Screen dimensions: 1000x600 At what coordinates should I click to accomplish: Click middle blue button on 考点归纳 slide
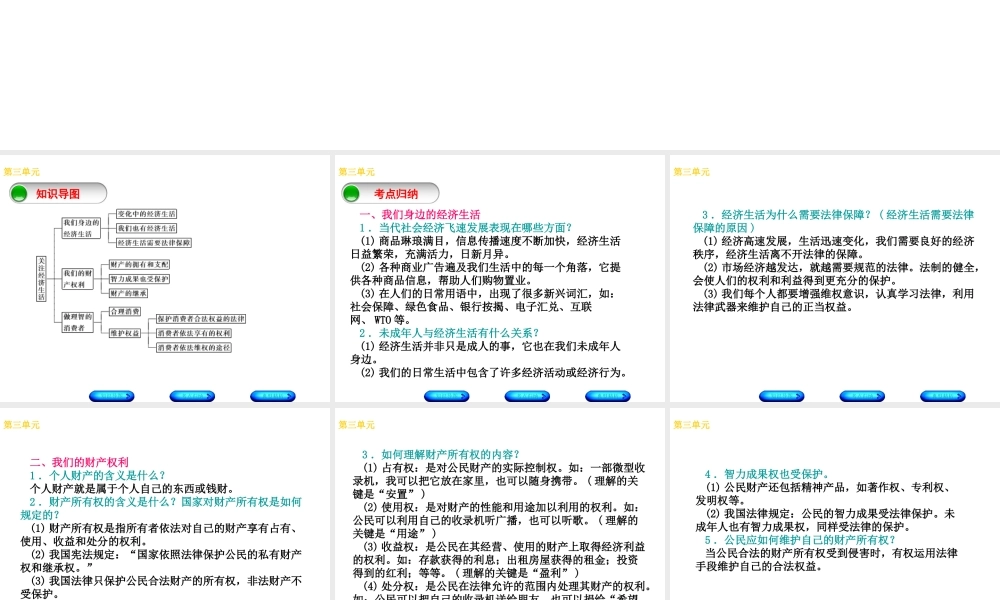(x=527, y=396)
